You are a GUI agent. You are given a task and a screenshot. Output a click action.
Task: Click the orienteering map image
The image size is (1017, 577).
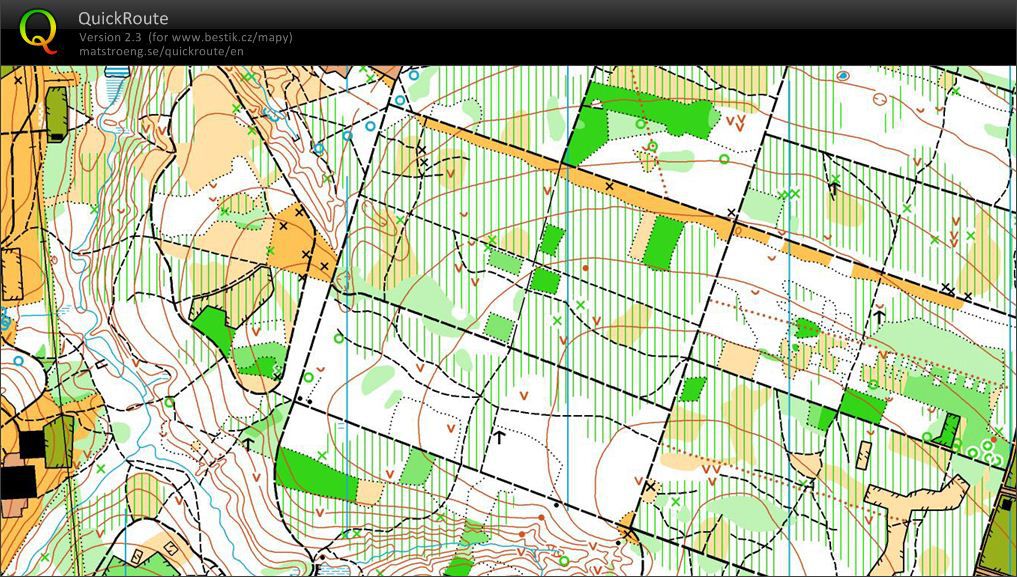[x=508, y=320]
